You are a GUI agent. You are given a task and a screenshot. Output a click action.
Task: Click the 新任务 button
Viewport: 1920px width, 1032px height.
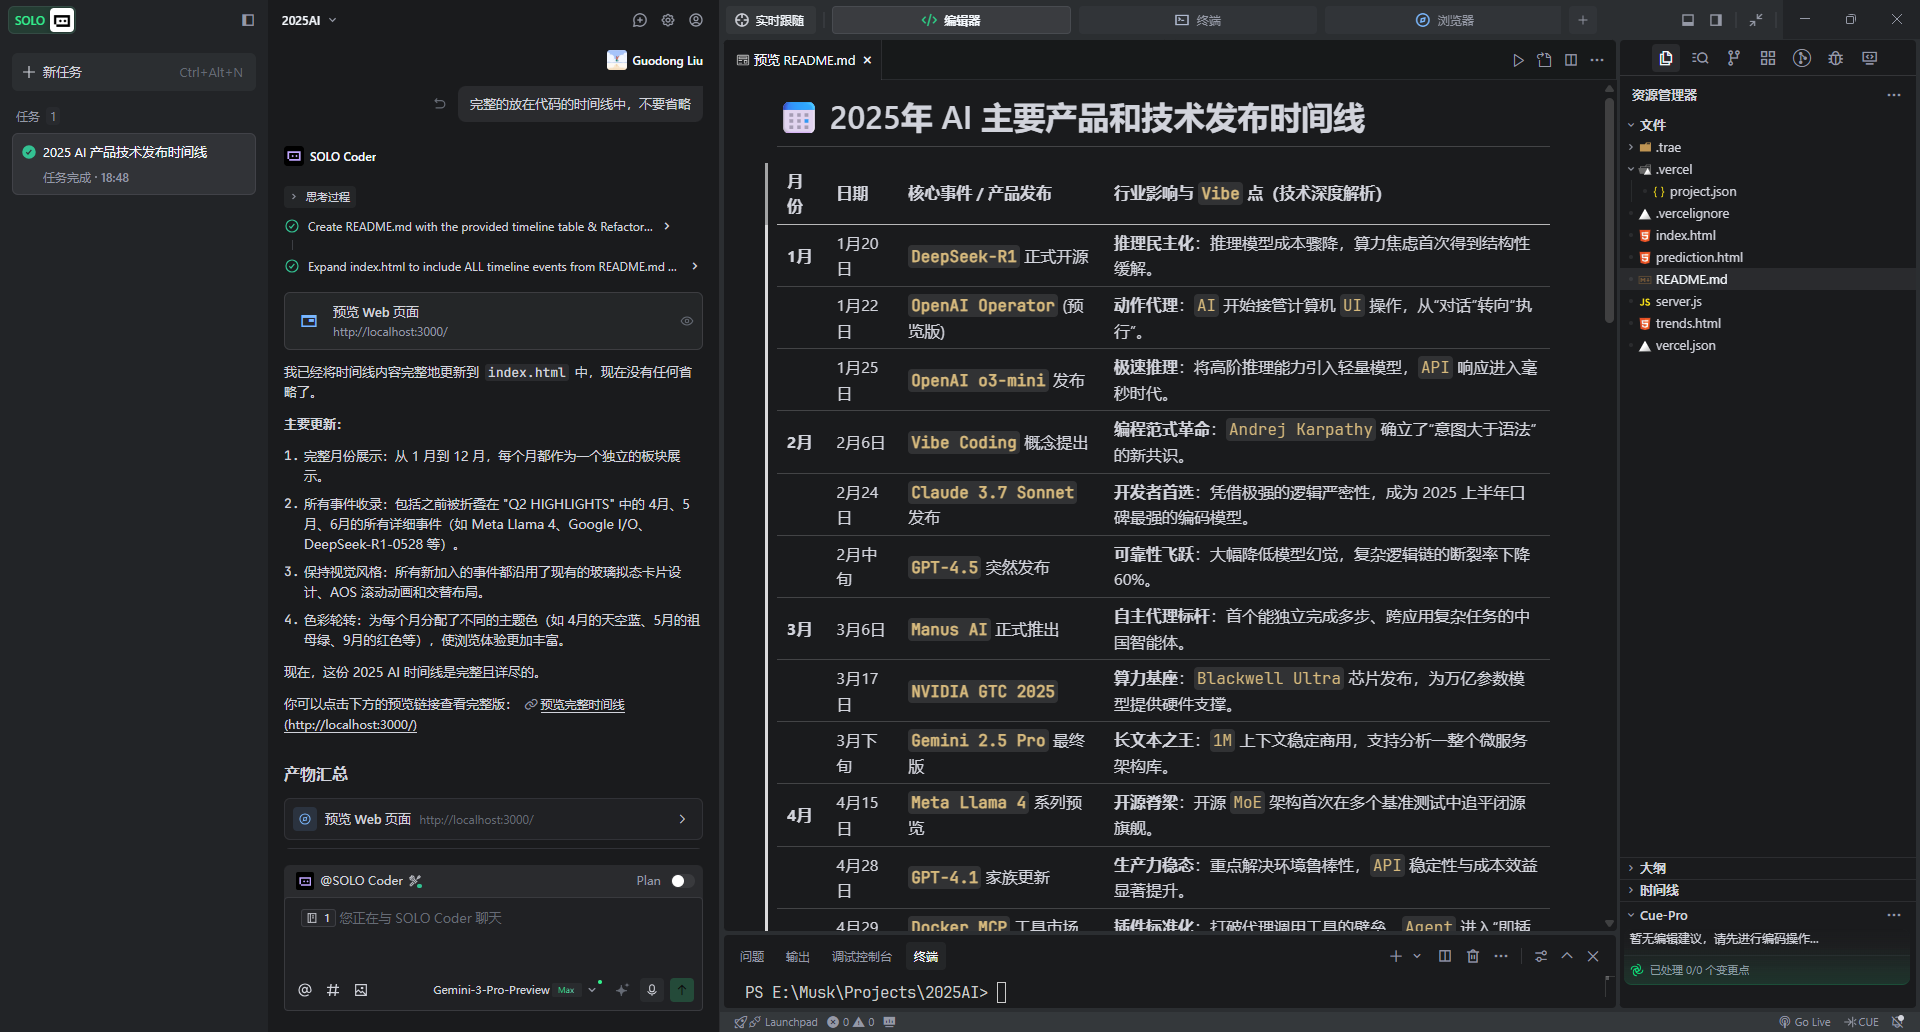pos(134,72)
